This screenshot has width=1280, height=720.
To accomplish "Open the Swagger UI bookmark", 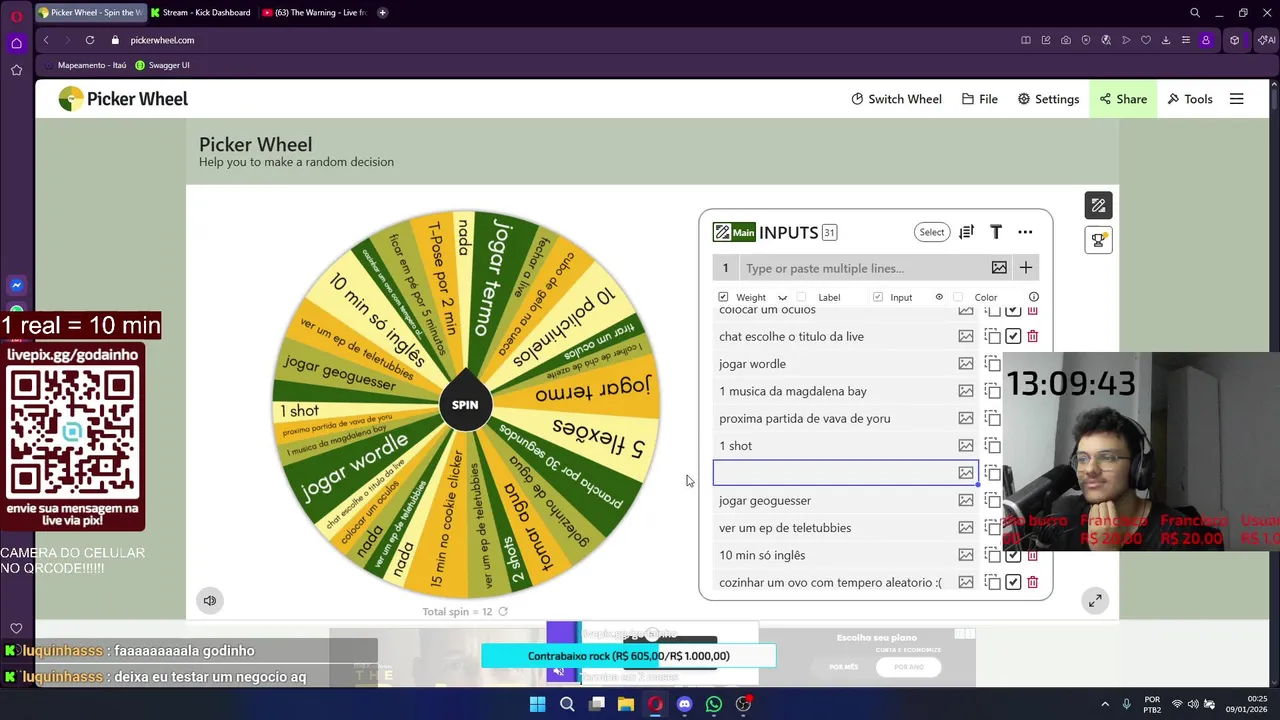I will [162, 65].
